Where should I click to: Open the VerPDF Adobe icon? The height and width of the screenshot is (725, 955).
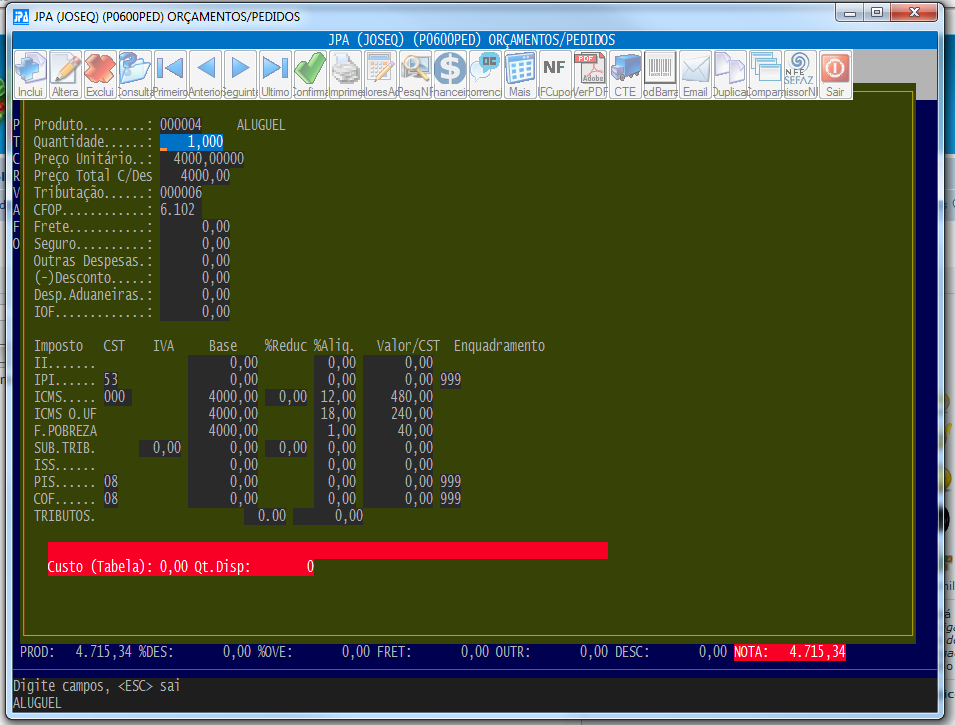point(589,75)
